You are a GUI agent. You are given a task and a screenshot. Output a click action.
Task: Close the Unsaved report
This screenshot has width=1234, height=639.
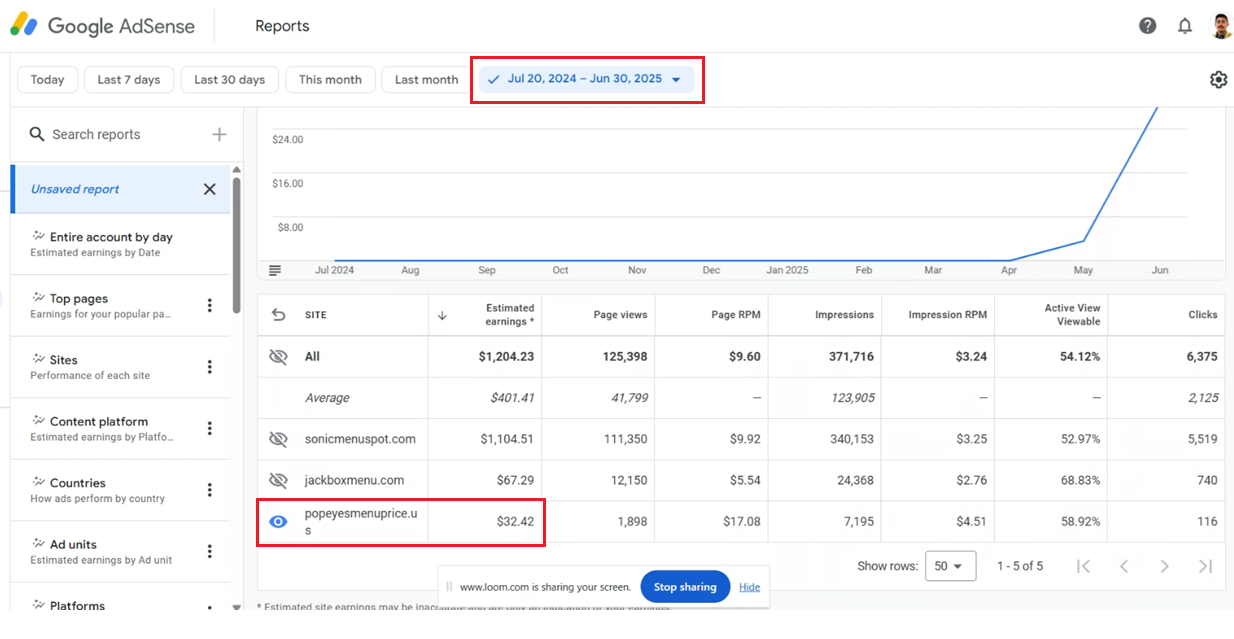point(209,189)
